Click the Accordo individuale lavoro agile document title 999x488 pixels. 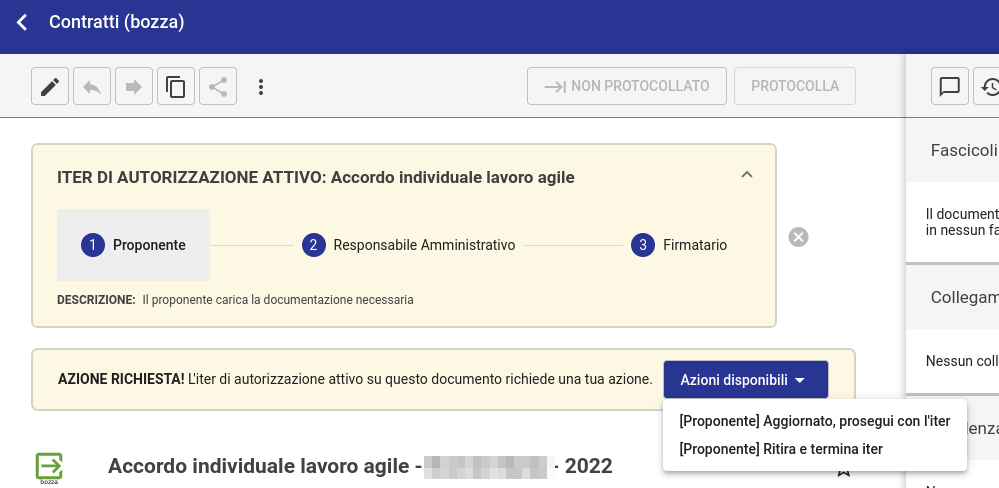(x=360, y=466)
